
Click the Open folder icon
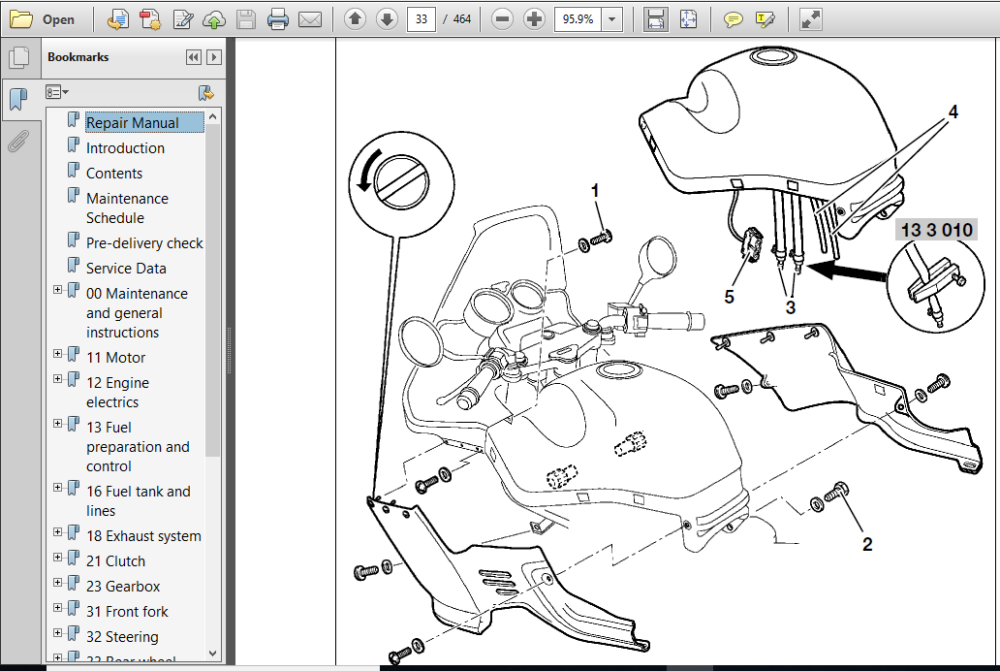point(21,19)
